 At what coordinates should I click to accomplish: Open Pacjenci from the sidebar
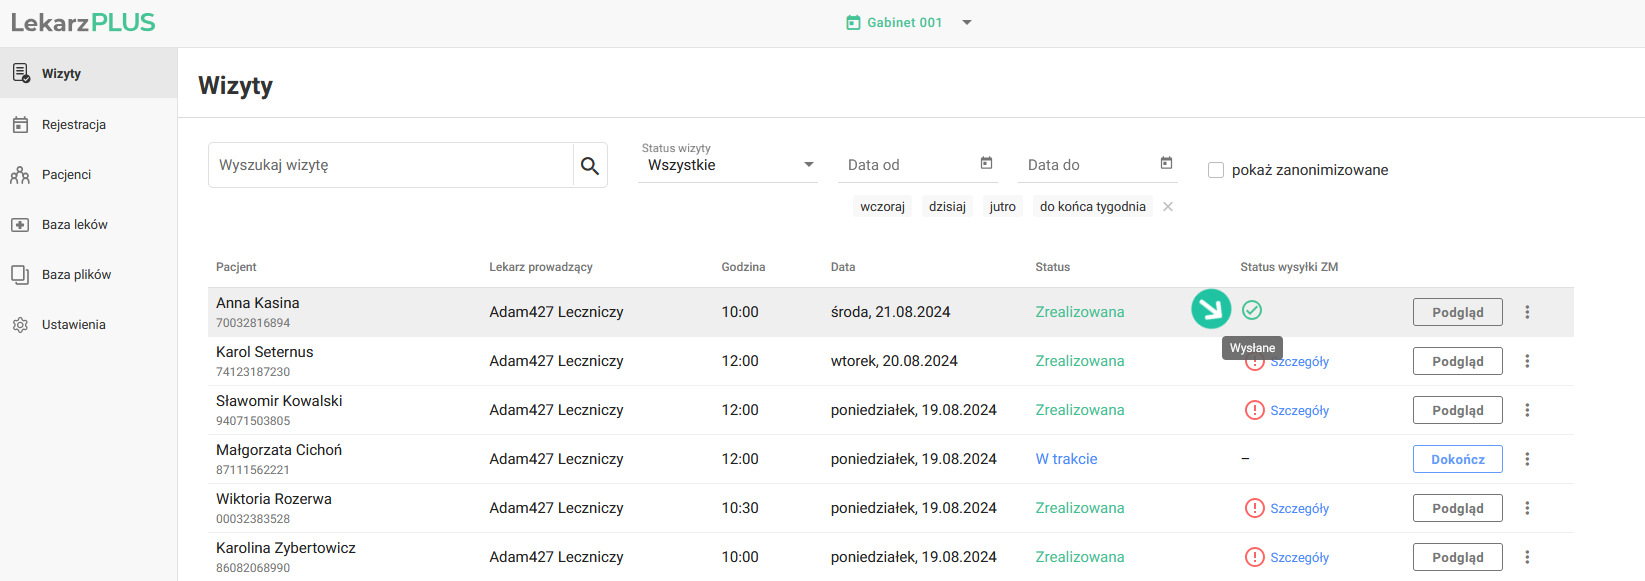coord(66,175)
